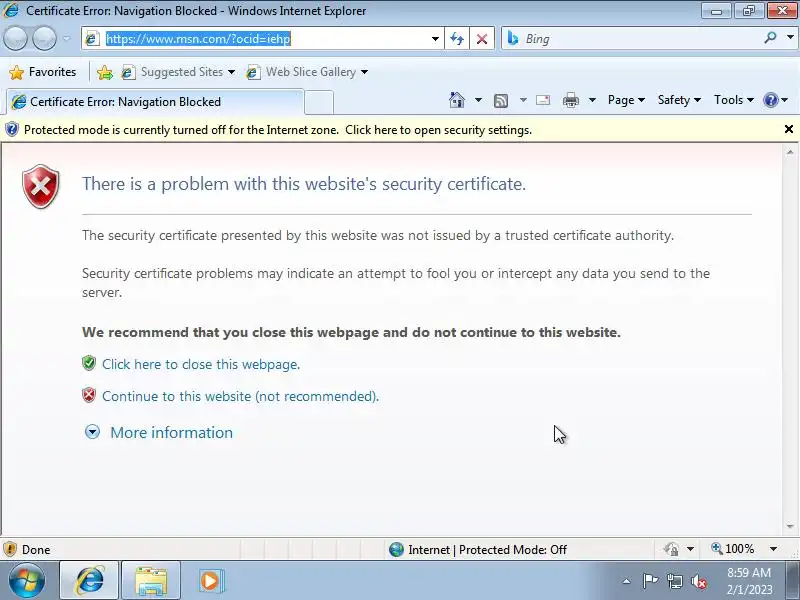Image resolution: width=800 pixels, height=600 pixels.
Task: Click the link to close this webpage
Action: [x=201, y=364]
